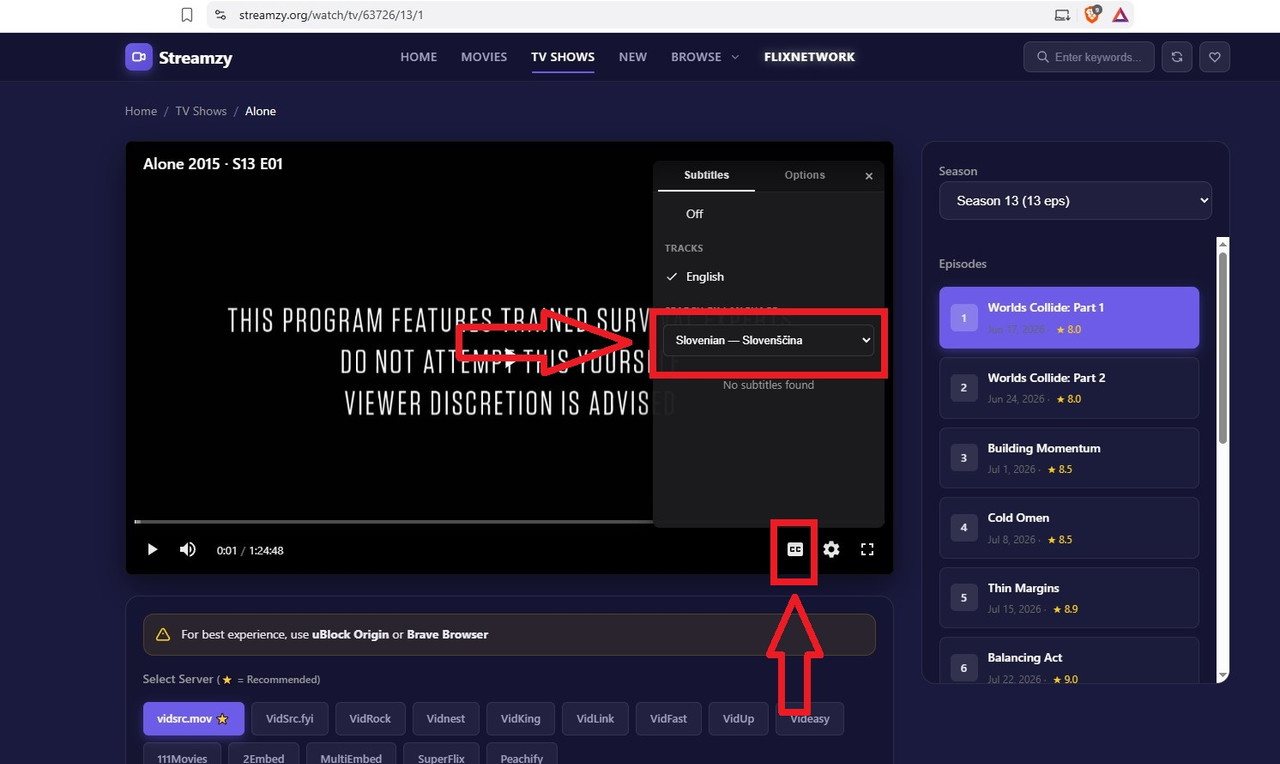This screenshot has height=764, width=1280.
Task: Open player settings gear
Action: point(831,549)
